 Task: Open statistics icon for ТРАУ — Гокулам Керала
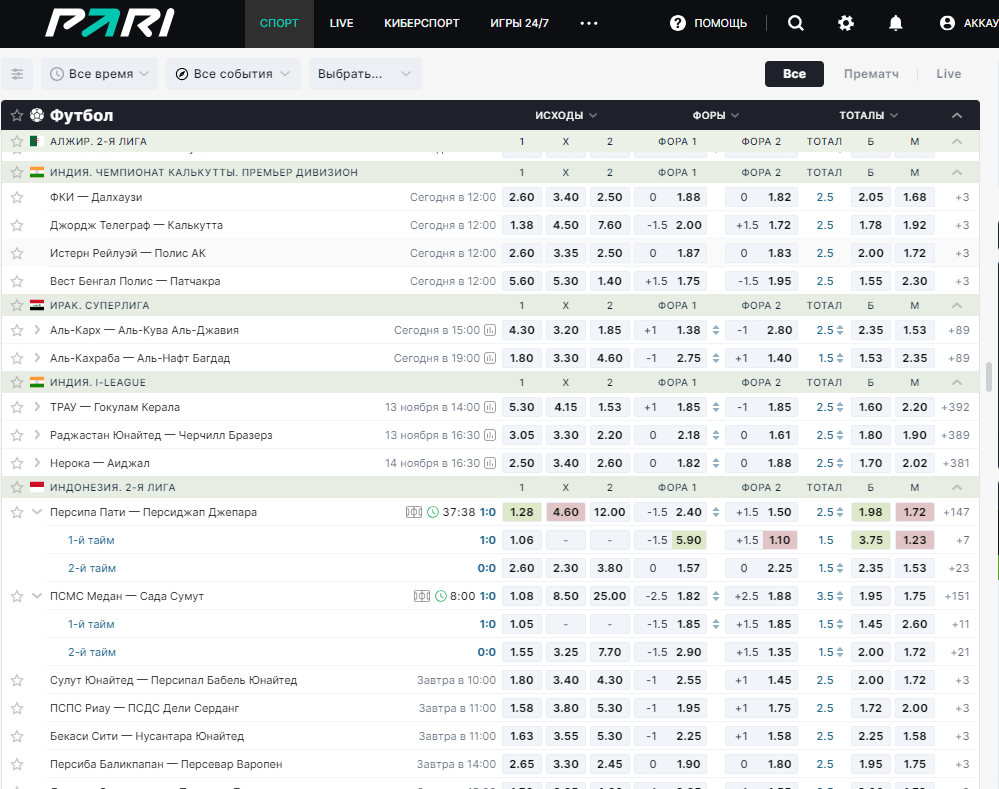[x=490, y=407]
